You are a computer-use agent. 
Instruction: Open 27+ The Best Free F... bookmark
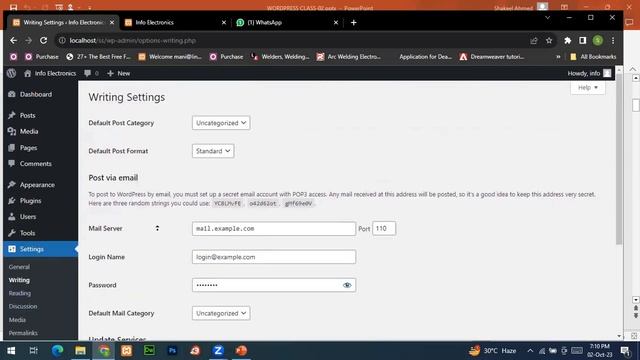tap(98, 57)
